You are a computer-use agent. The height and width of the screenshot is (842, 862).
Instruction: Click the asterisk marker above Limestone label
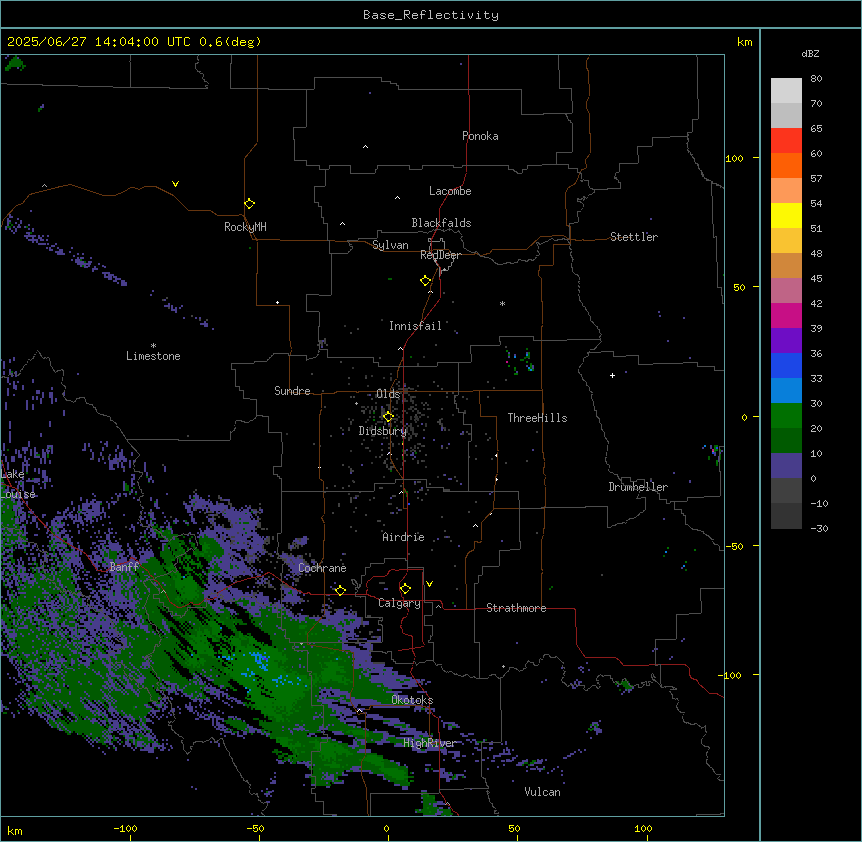pyautogui.click(x=153, y=346)
